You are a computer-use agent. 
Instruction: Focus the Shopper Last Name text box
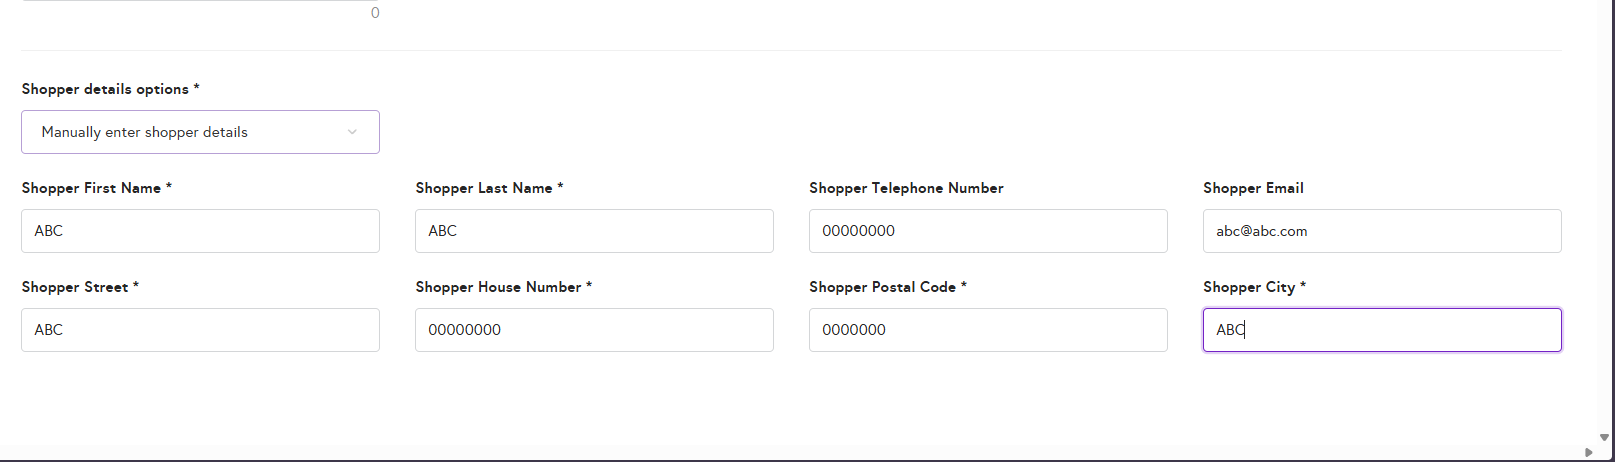coord(594,231)
